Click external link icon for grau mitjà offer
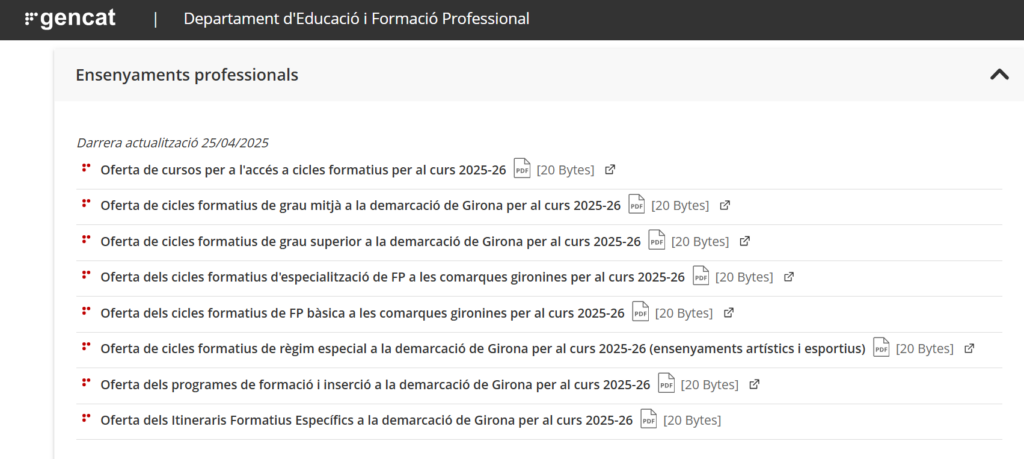 tap(725, 205)
